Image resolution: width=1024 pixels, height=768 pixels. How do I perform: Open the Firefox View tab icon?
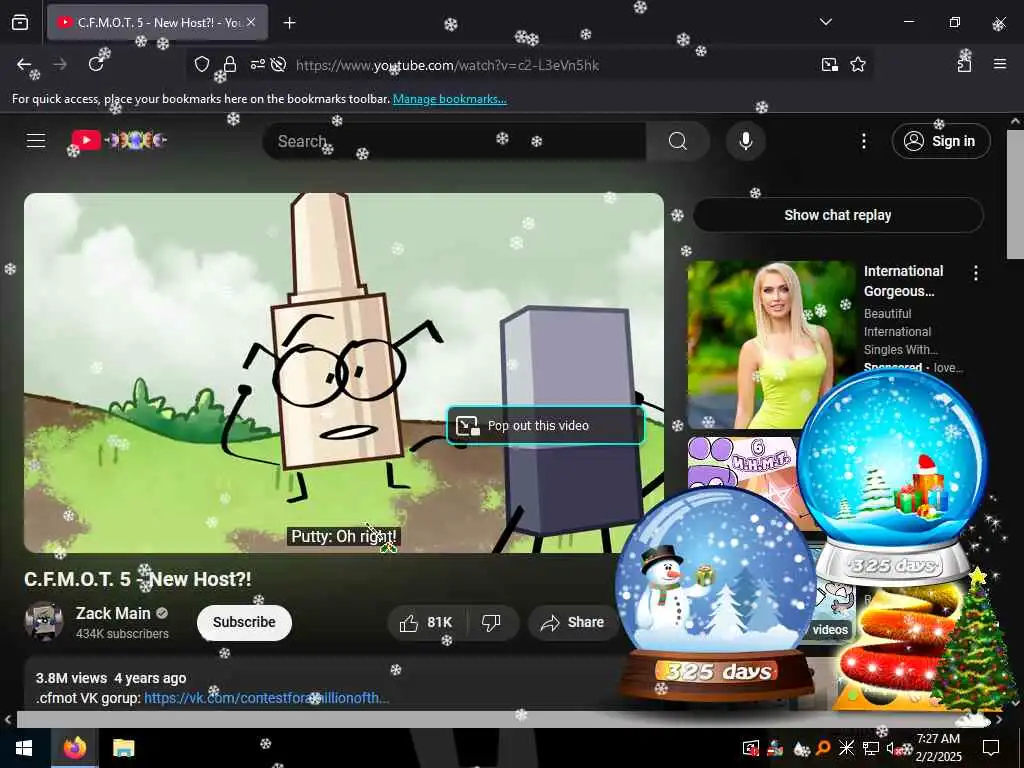[20, 22]
